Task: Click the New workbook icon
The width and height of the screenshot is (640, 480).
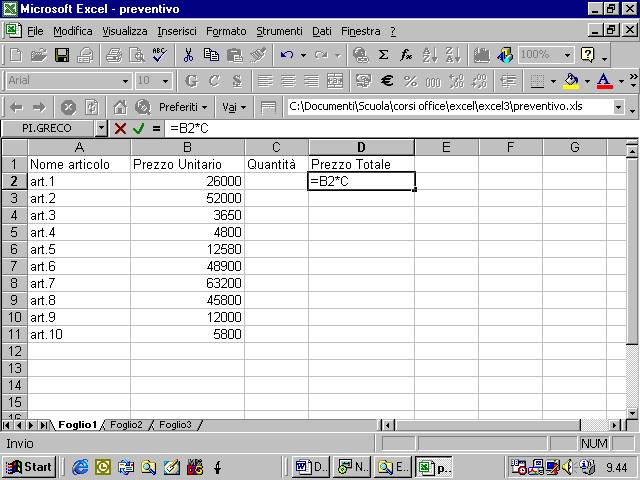Action: pos(16,55)
